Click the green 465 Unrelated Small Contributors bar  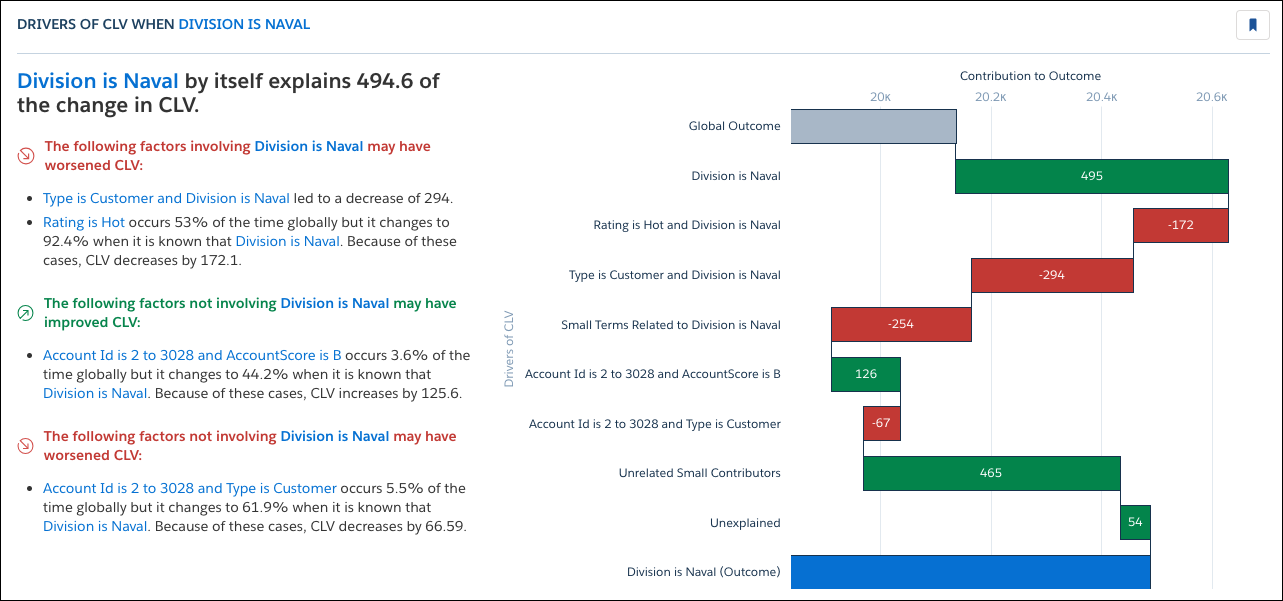point(991,473)
